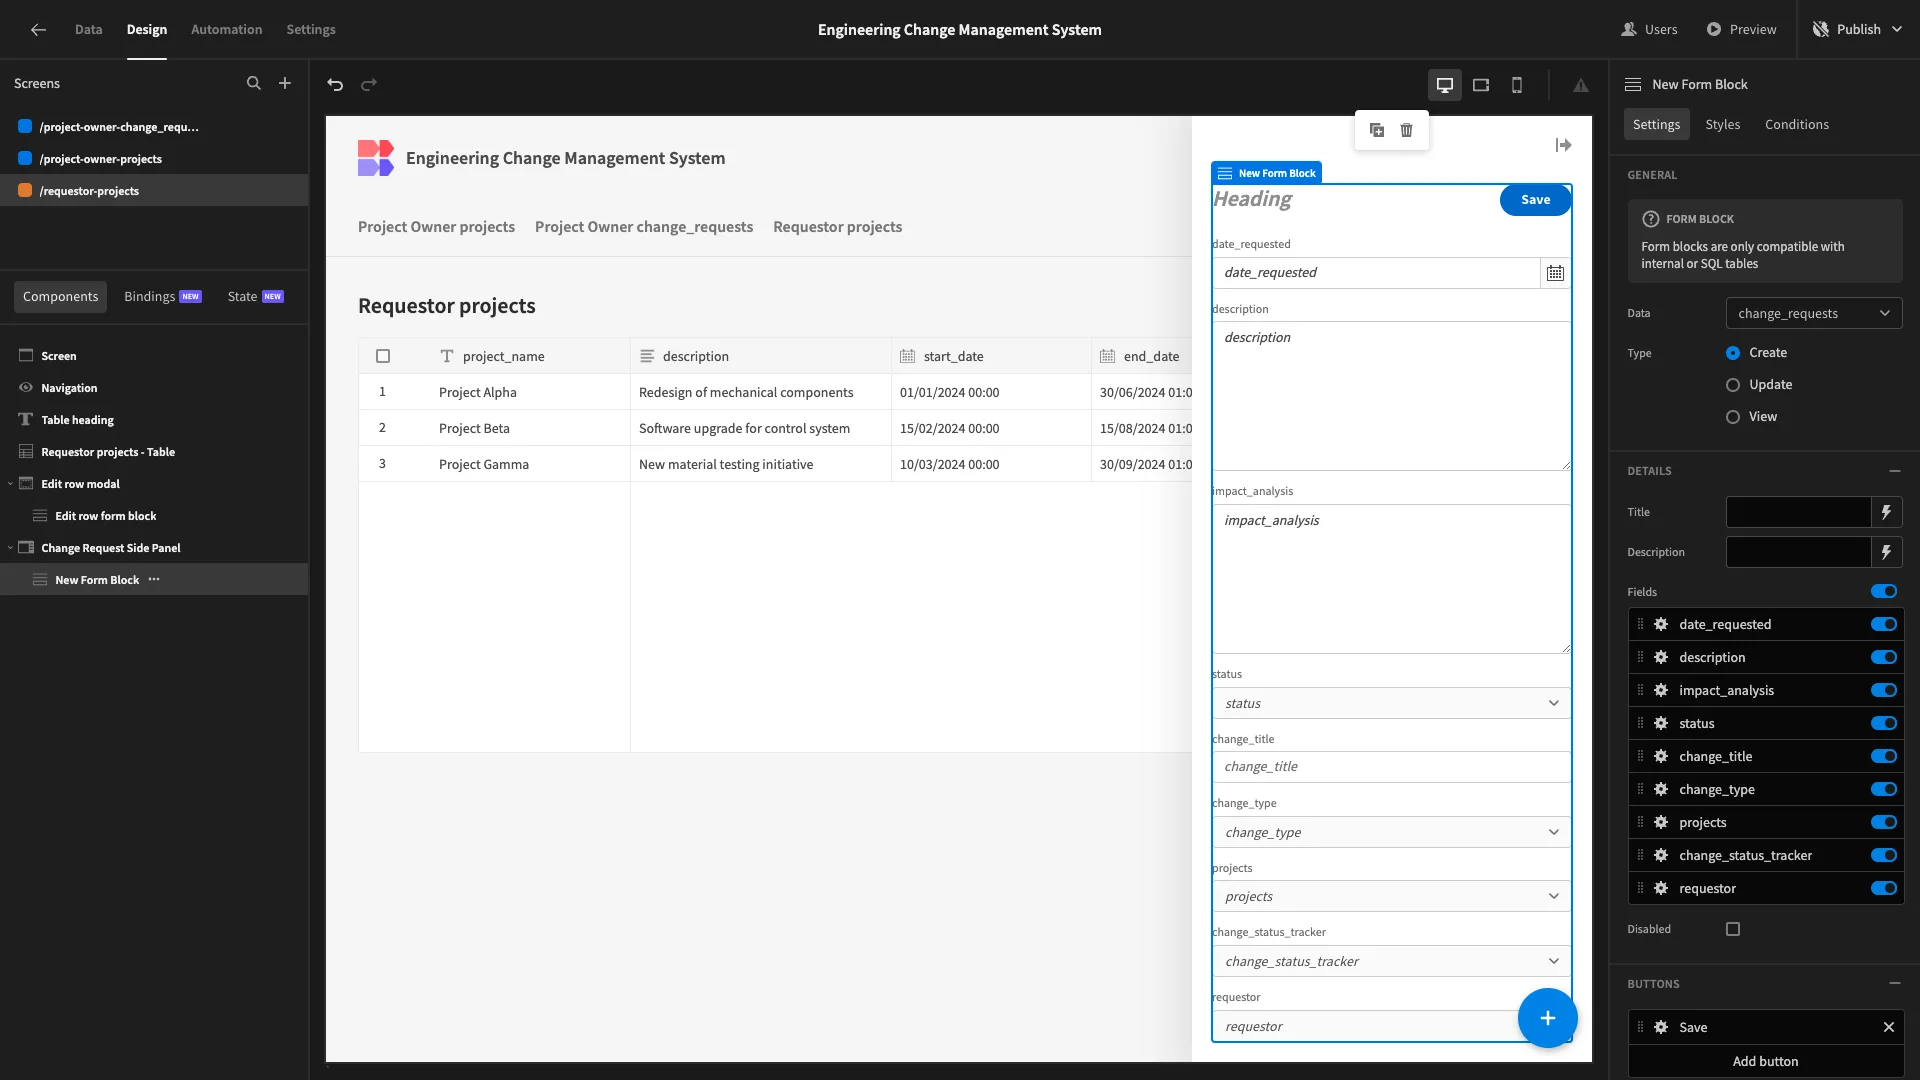
Task: Toggle the date_requested field switch
Action: pyautogui.click(x=1884, y=625)
